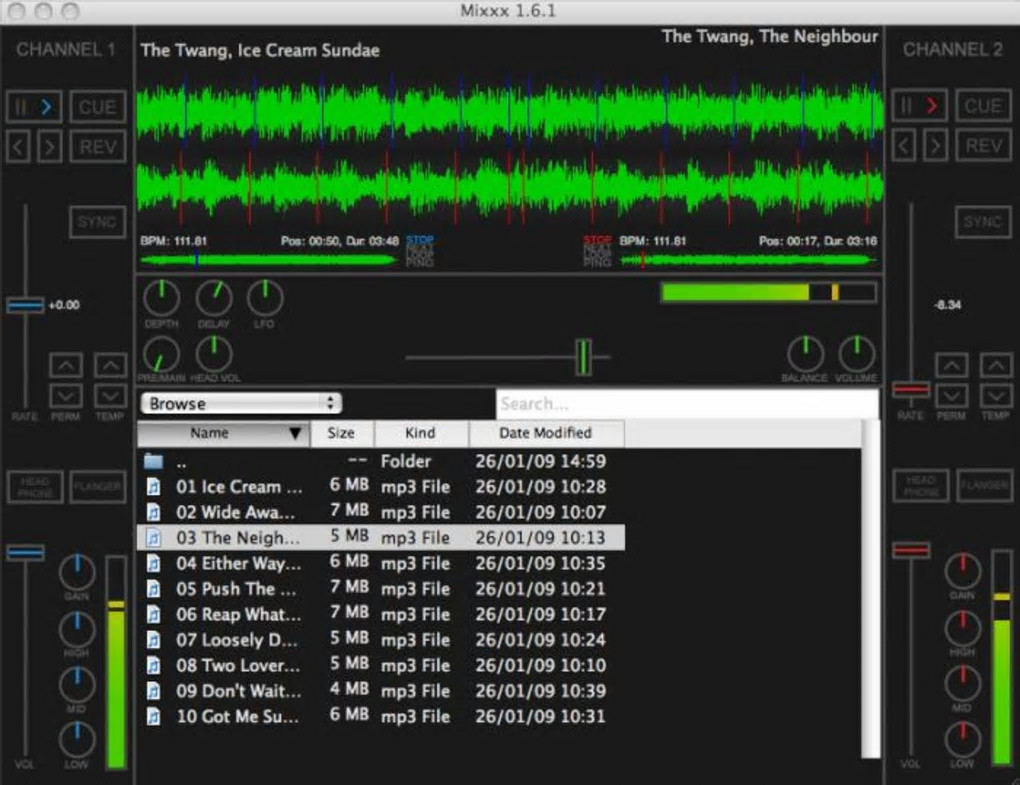
Task: Click the Channel 1 volume fader handle
Action: (25, 552)
